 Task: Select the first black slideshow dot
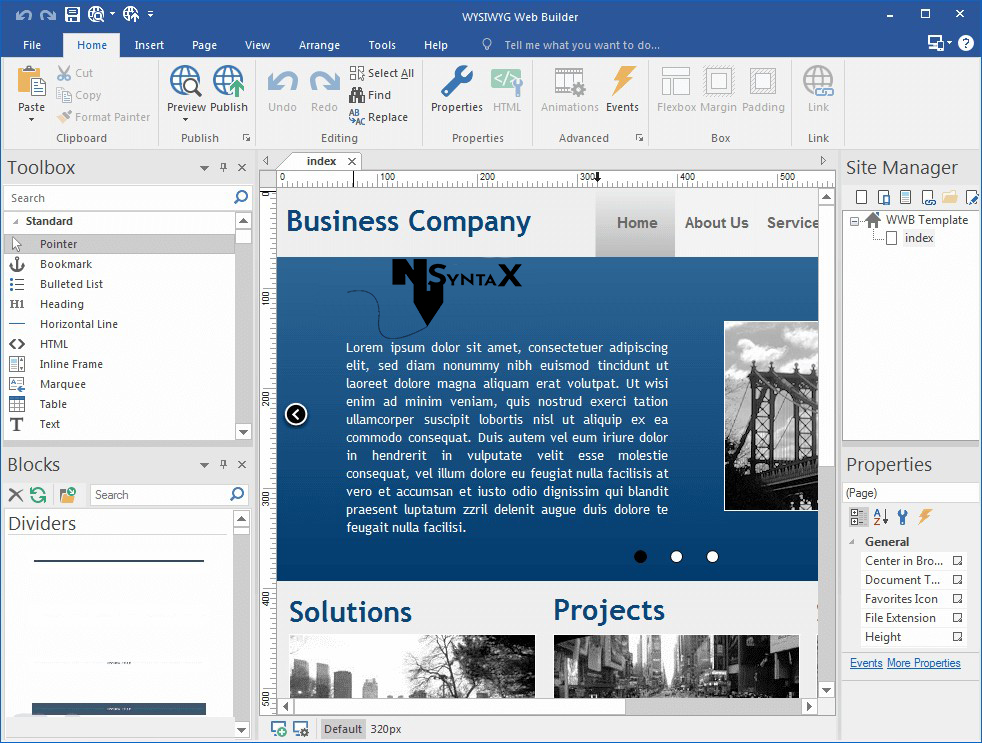pyautogui.click(x=640, y=556)
